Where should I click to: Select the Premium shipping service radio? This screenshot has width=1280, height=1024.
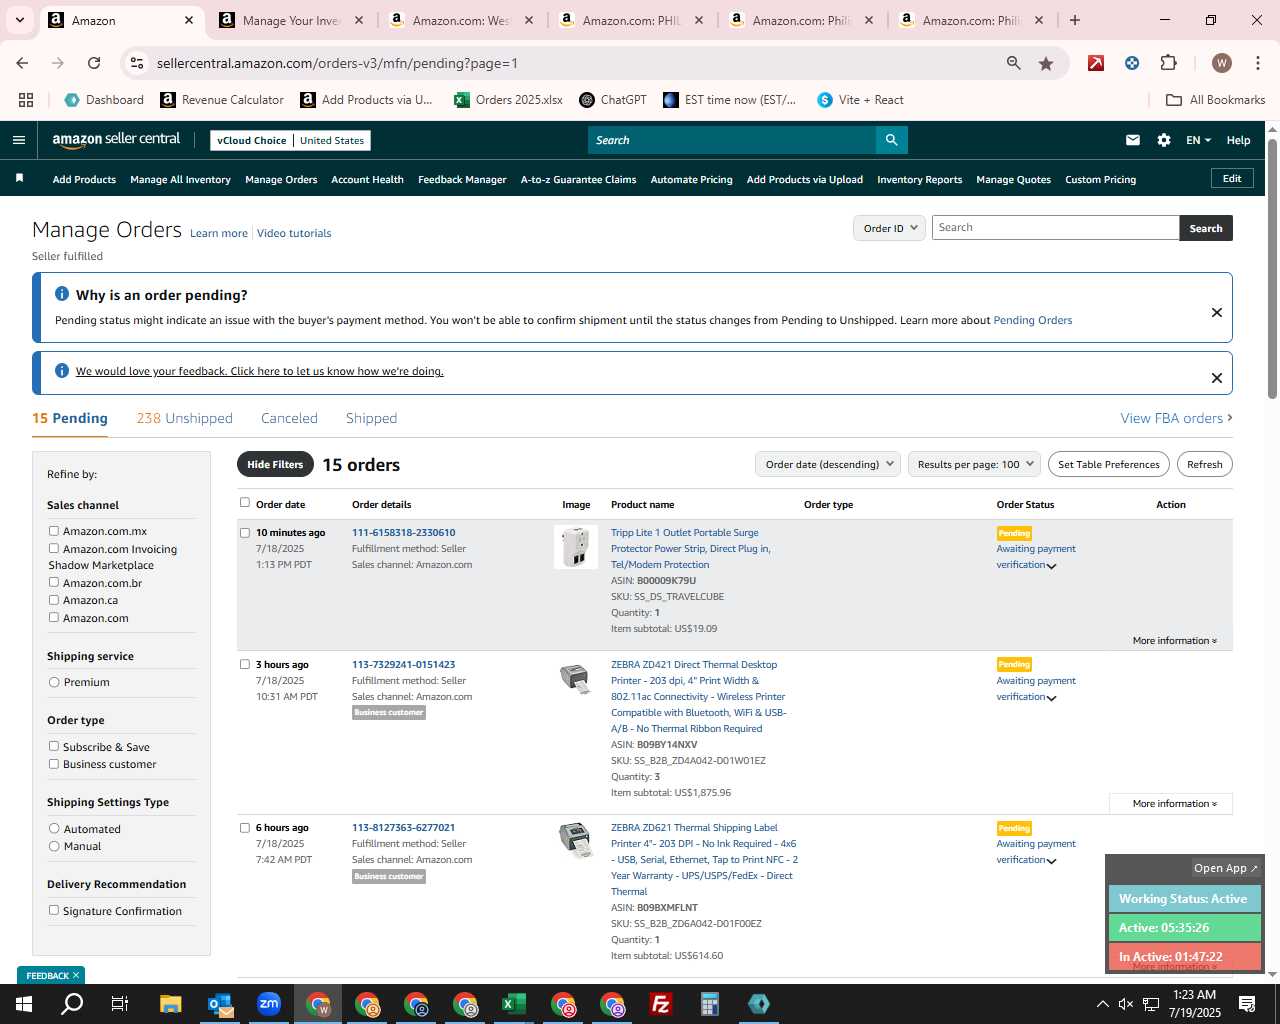(x=54, y=682)
